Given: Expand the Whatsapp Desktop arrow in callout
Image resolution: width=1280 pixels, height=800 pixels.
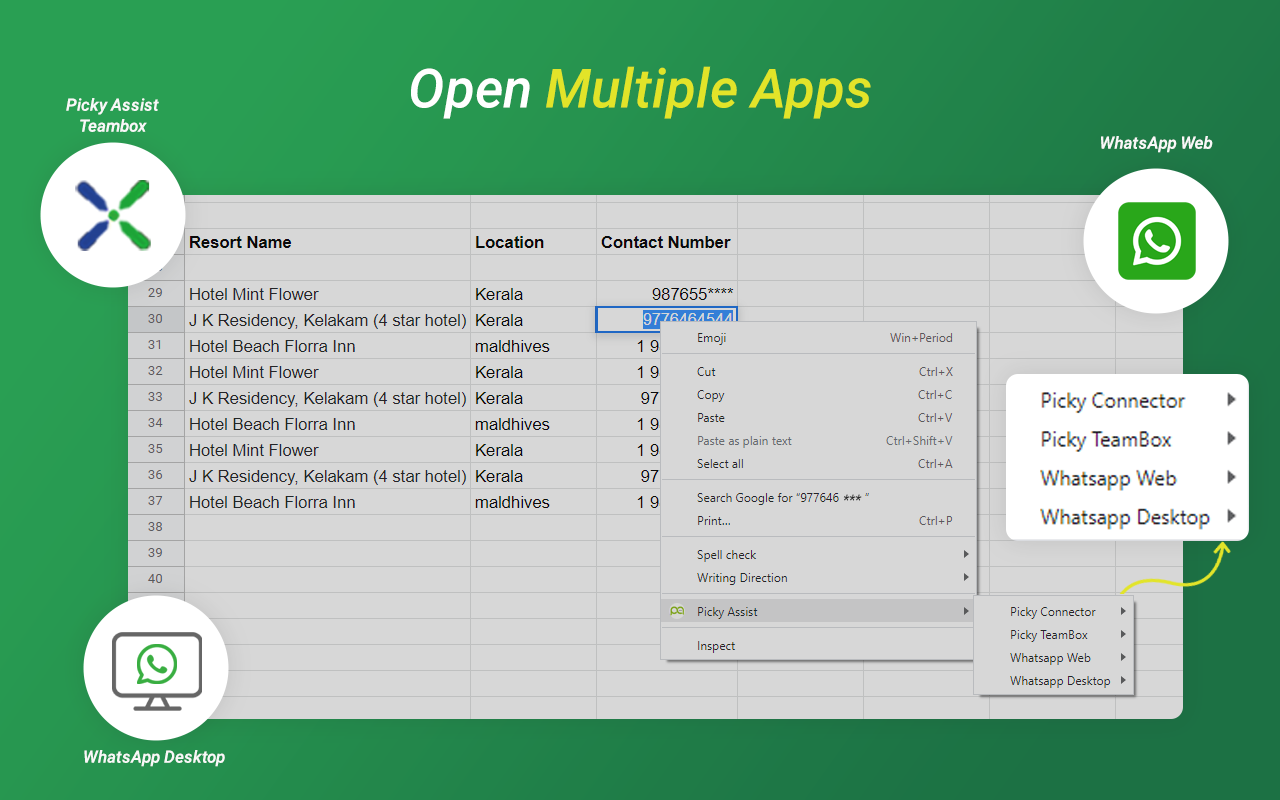Looking at the screenshot, I should click(x=1231, y=517).
